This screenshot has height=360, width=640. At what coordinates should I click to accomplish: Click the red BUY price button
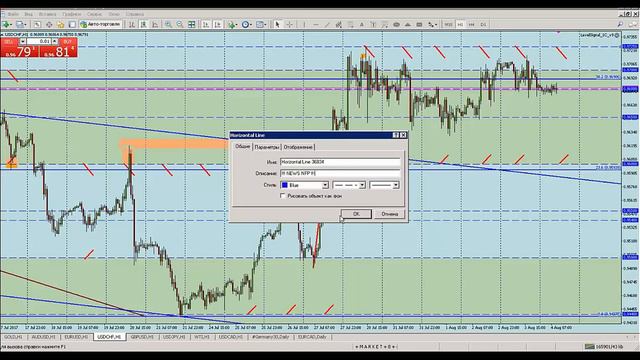pos(59,48)
